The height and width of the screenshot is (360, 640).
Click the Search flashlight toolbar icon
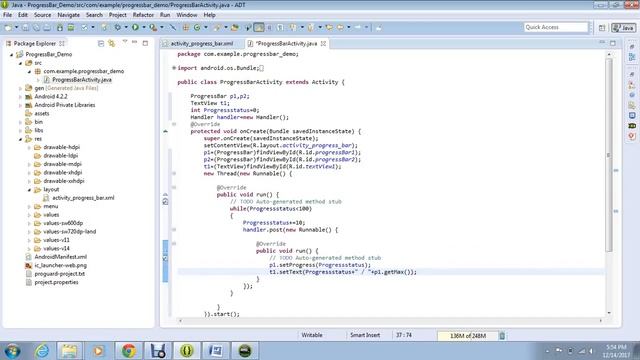(217, 27)
